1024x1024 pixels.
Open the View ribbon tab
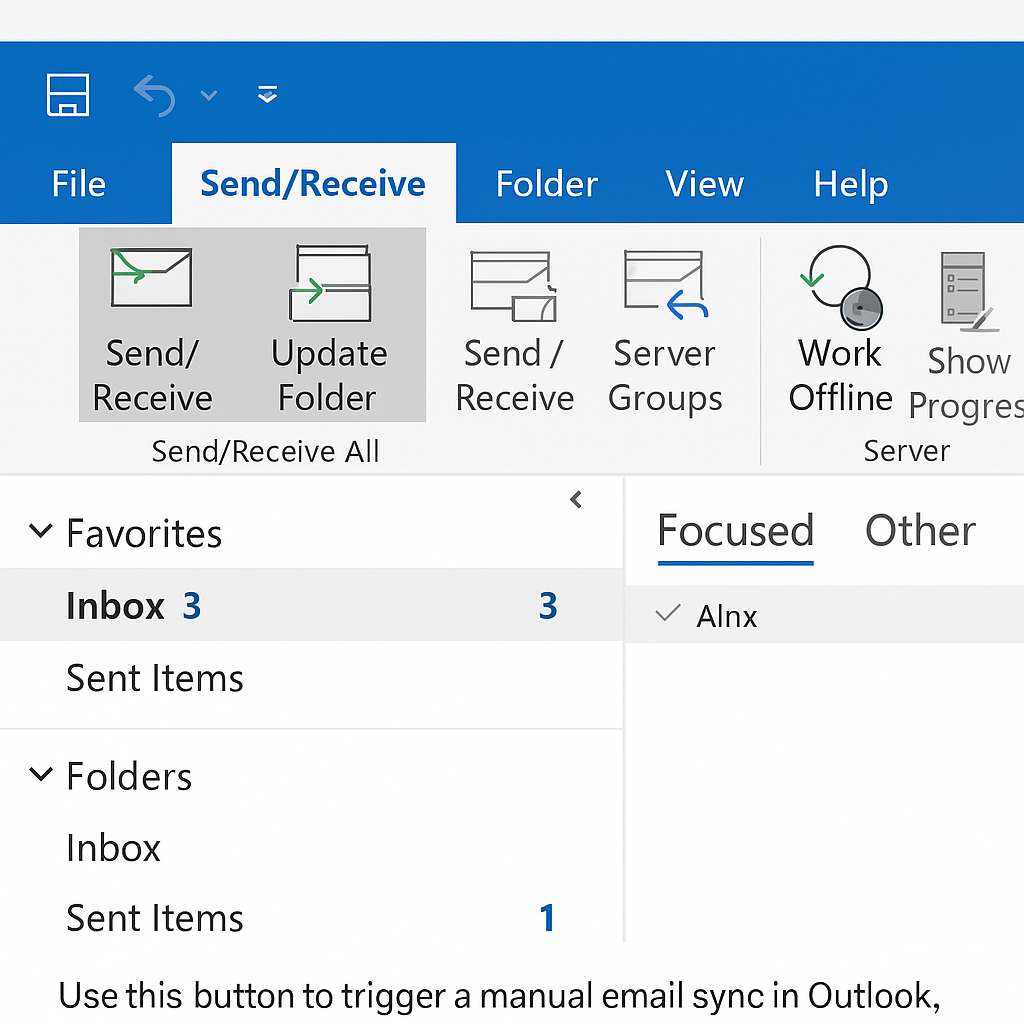tap(705, 184)
